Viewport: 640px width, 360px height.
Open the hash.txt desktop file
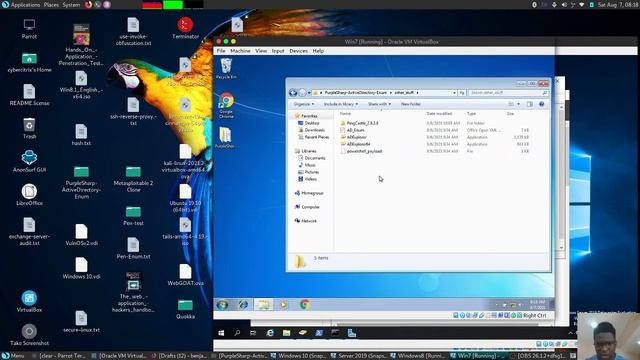coord(81,135)
